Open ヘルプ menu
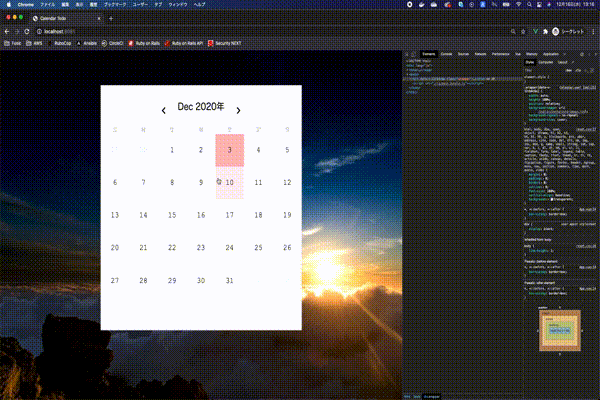 coord(199,5)
